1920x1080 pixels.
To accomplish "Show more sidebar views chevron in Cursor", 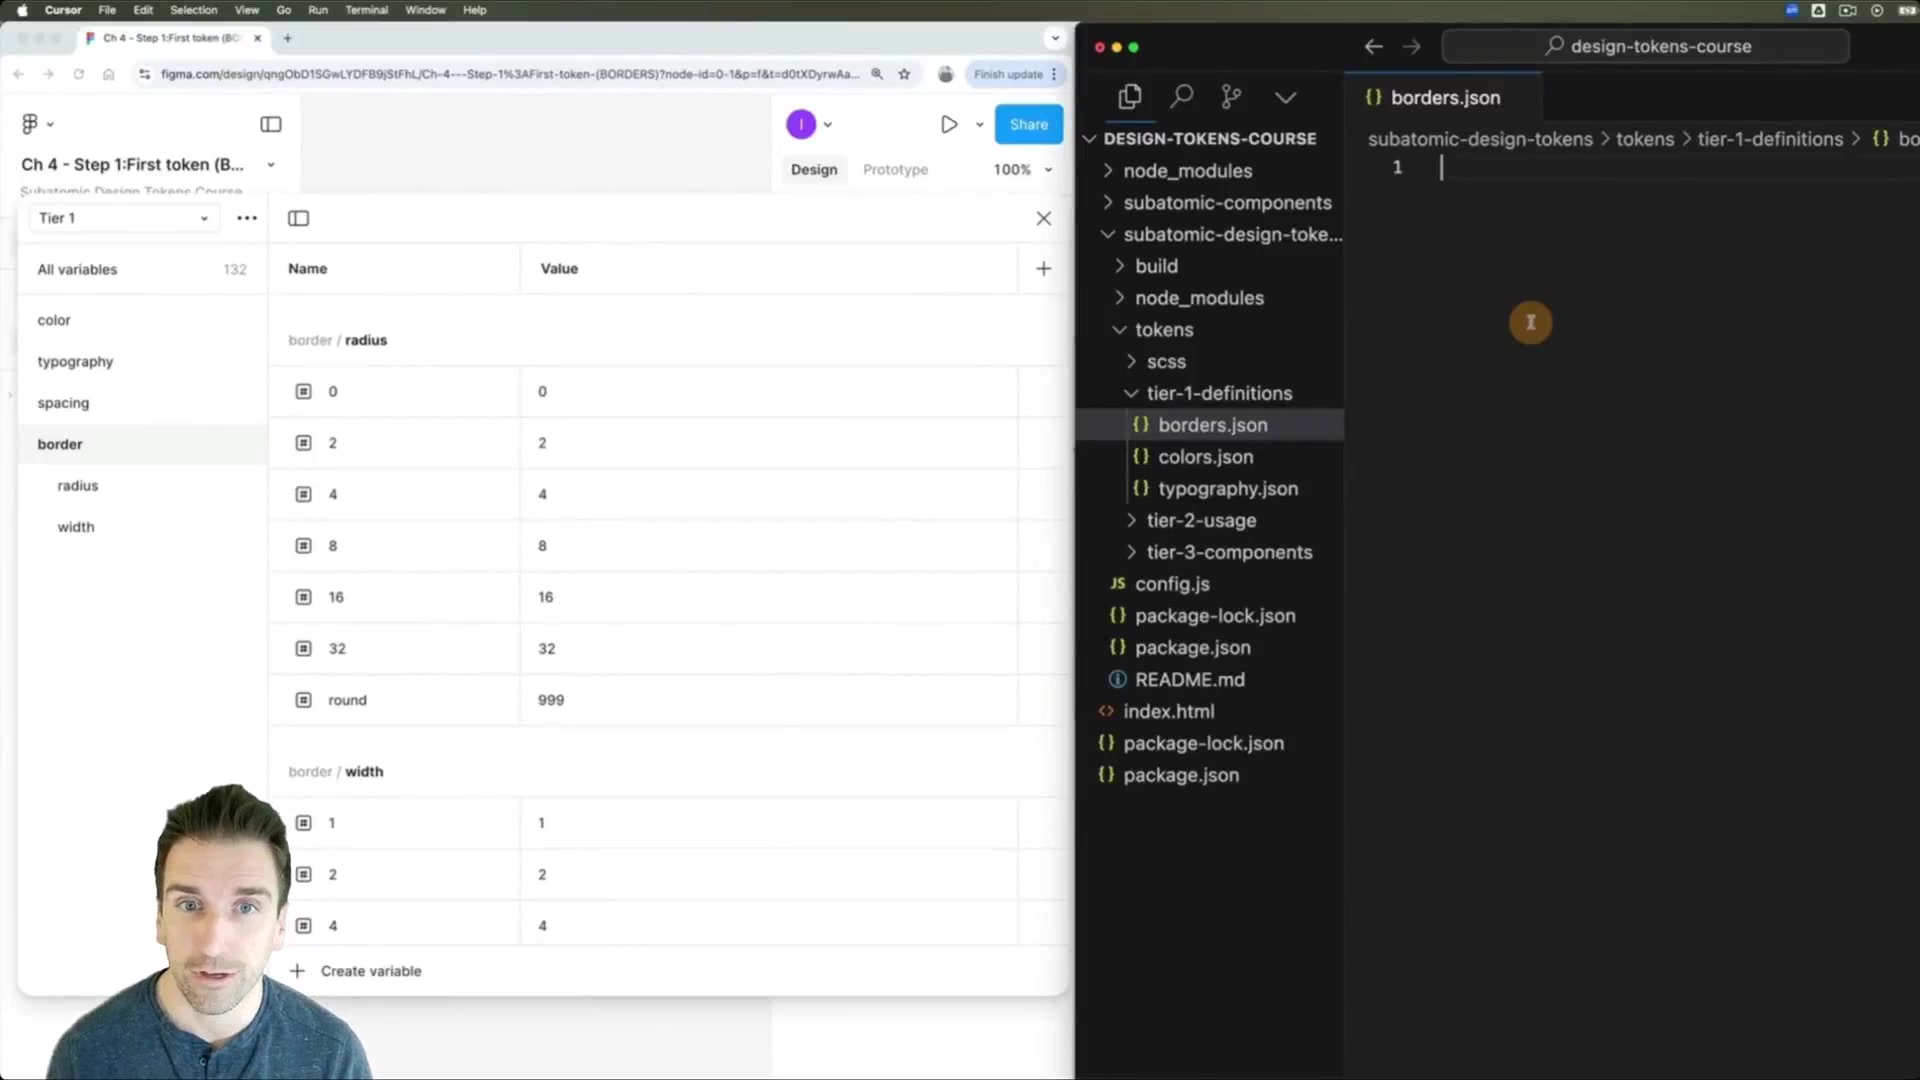I will coord(1286,97).
